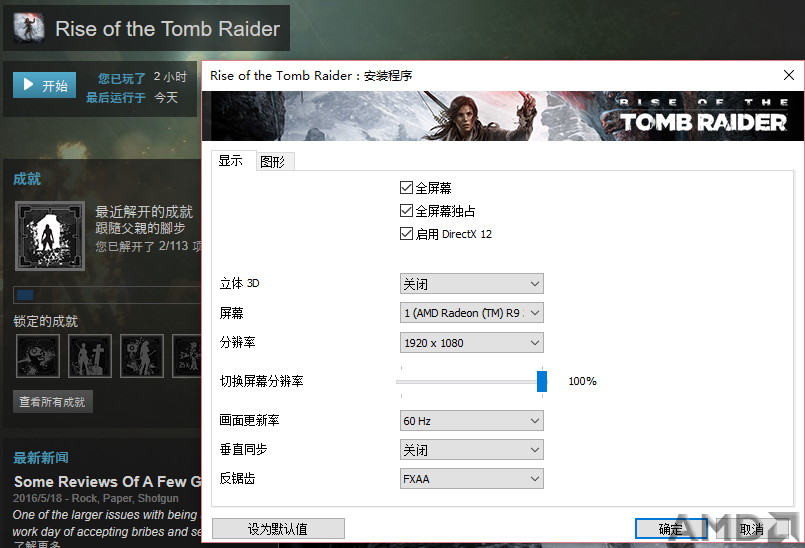The height and width of the screenshot is (548, 805).
Task: Click the 锁定的成就 heading
Action: click(45, 322)
